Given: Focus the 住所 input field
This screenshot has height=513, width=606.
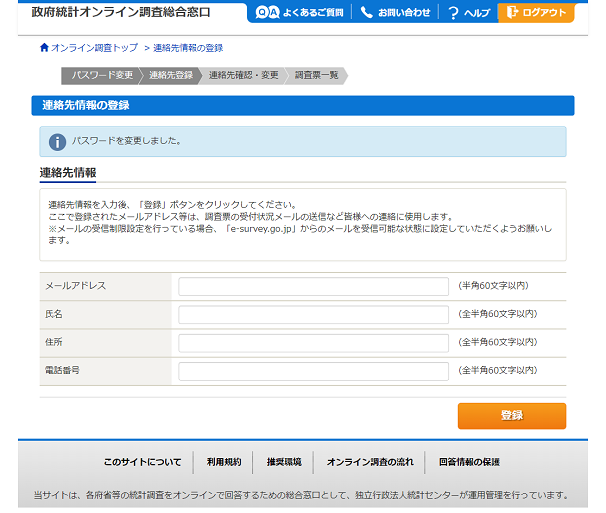Looking at the screenshot, I should coord(313,343).
